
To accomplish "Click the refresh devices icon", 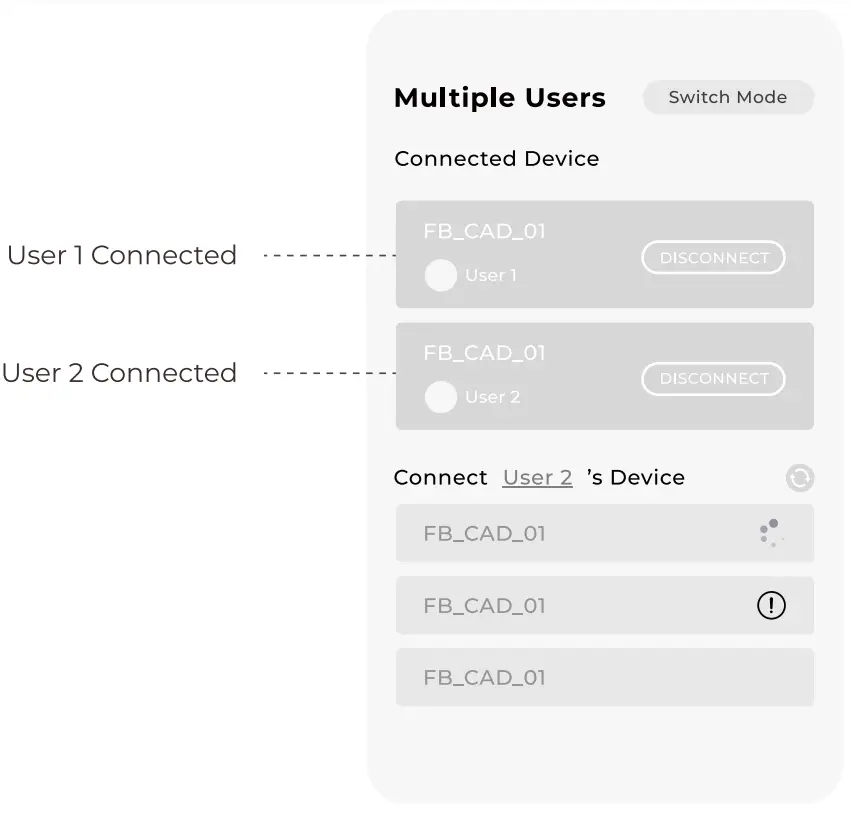I will [799, 478].
